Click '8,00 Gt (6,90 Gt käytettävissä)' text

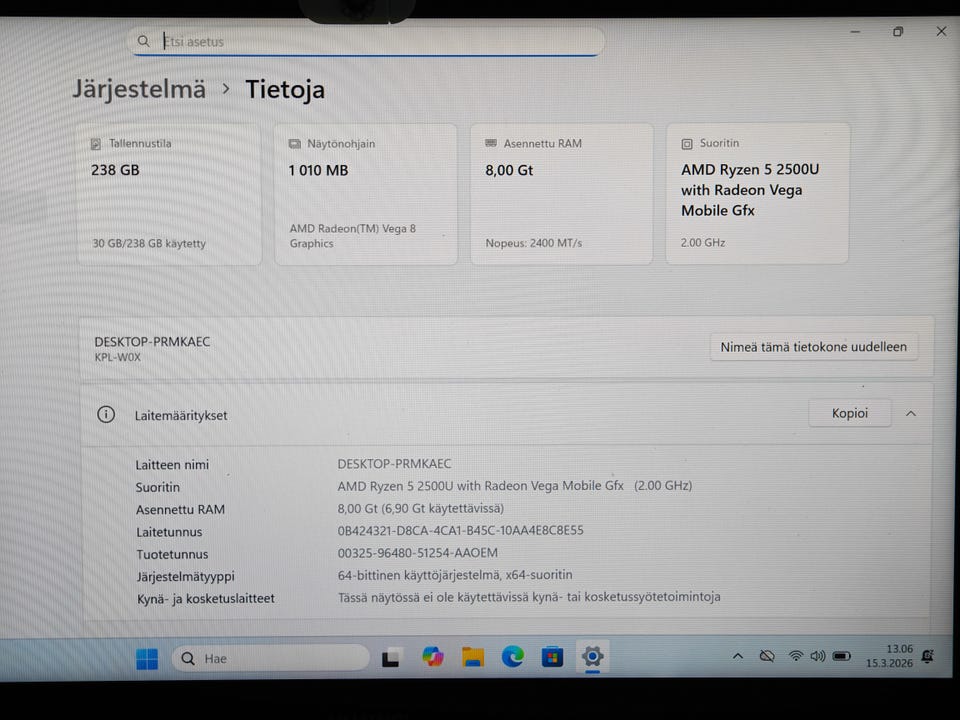pyautogui.click(x=421, y=508)
